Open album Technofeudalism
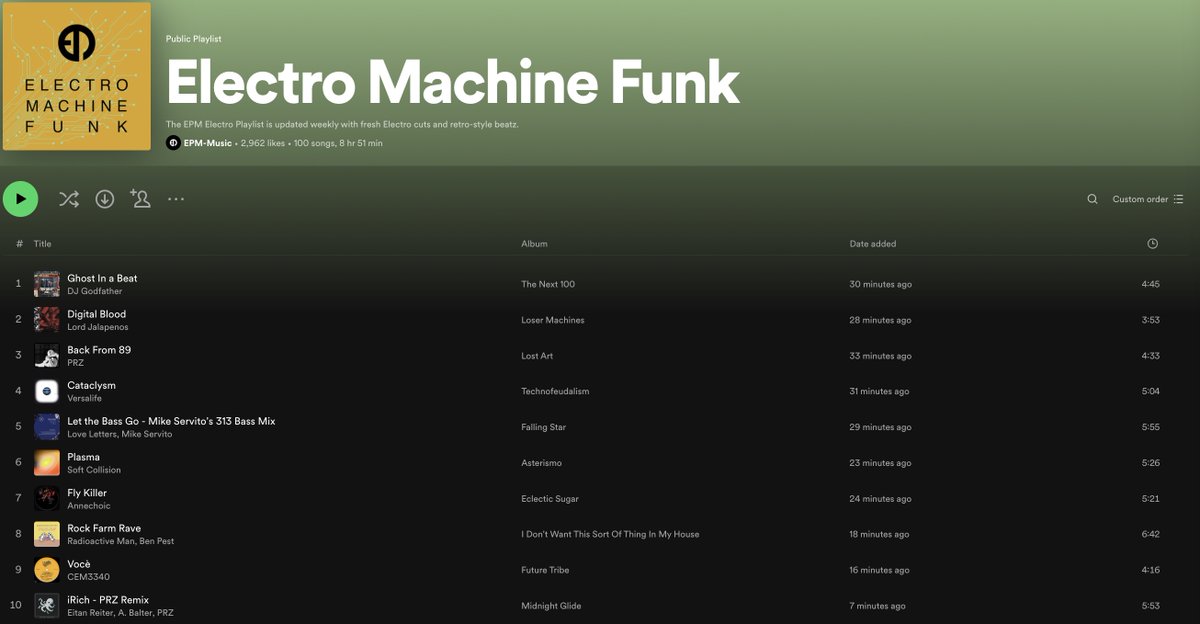 [555, 391]
